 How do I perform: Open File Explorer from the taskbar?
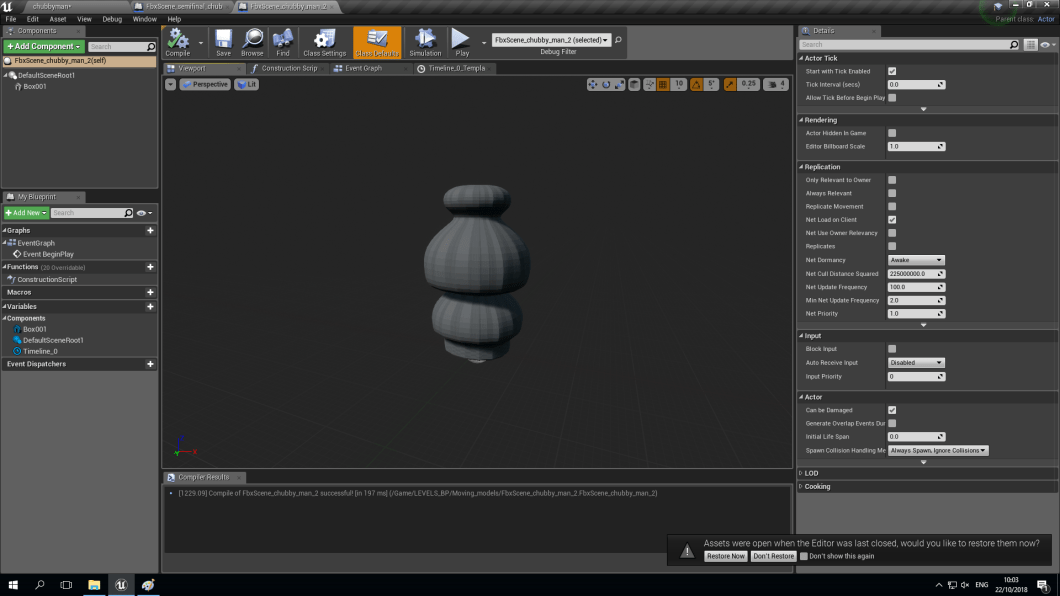(94, 585)
